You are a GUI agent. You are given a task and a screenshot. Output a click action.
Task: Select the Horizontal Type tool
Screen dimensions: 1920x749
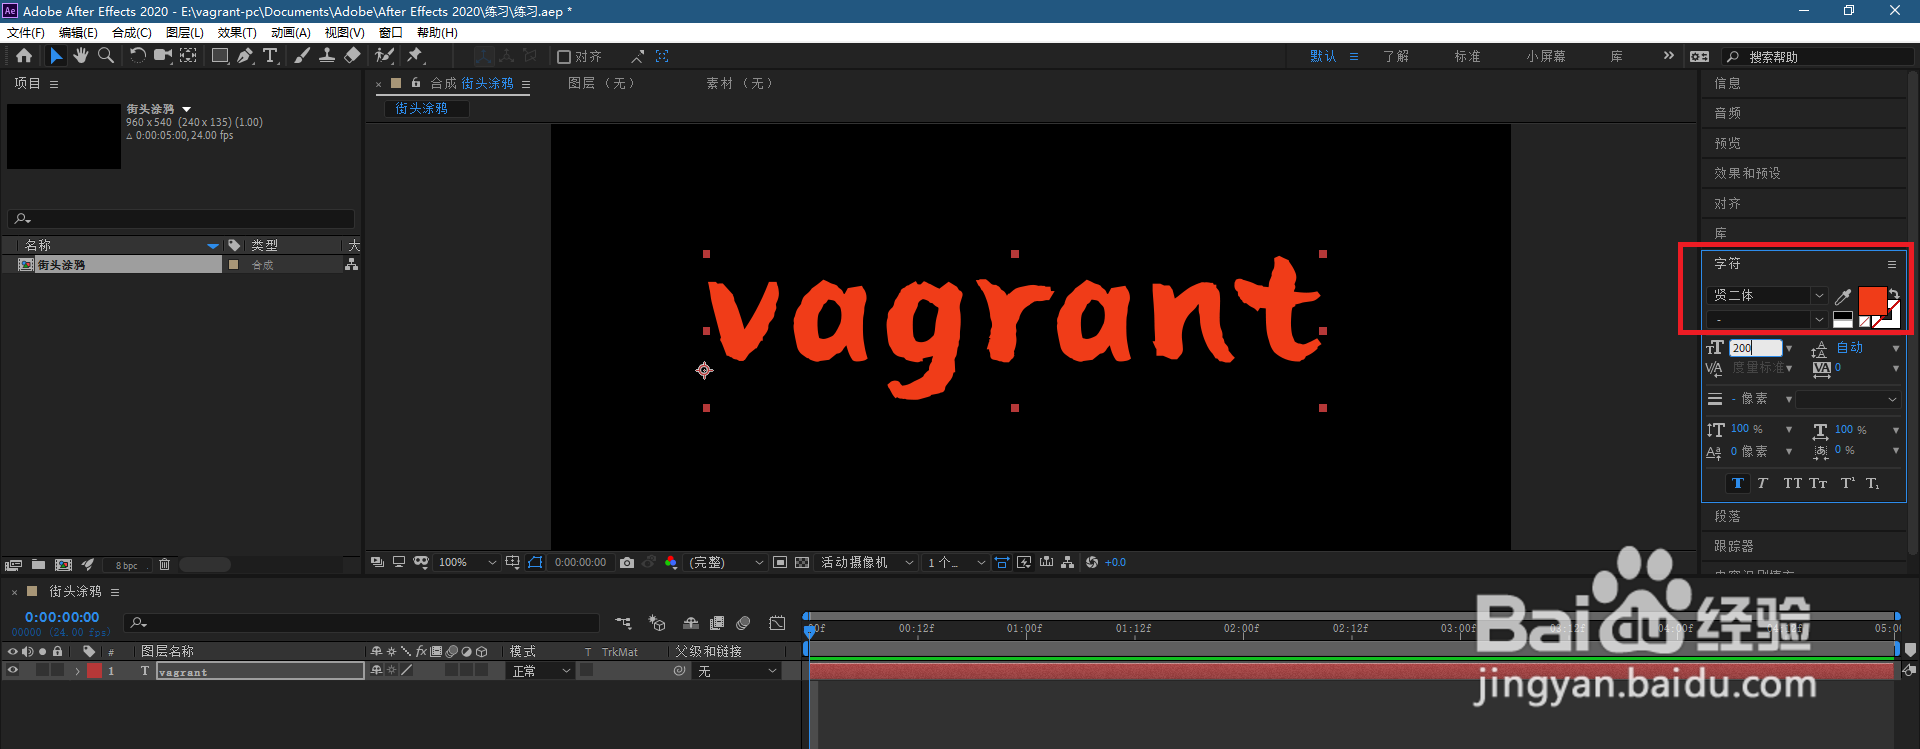click(x=270, y=56)
